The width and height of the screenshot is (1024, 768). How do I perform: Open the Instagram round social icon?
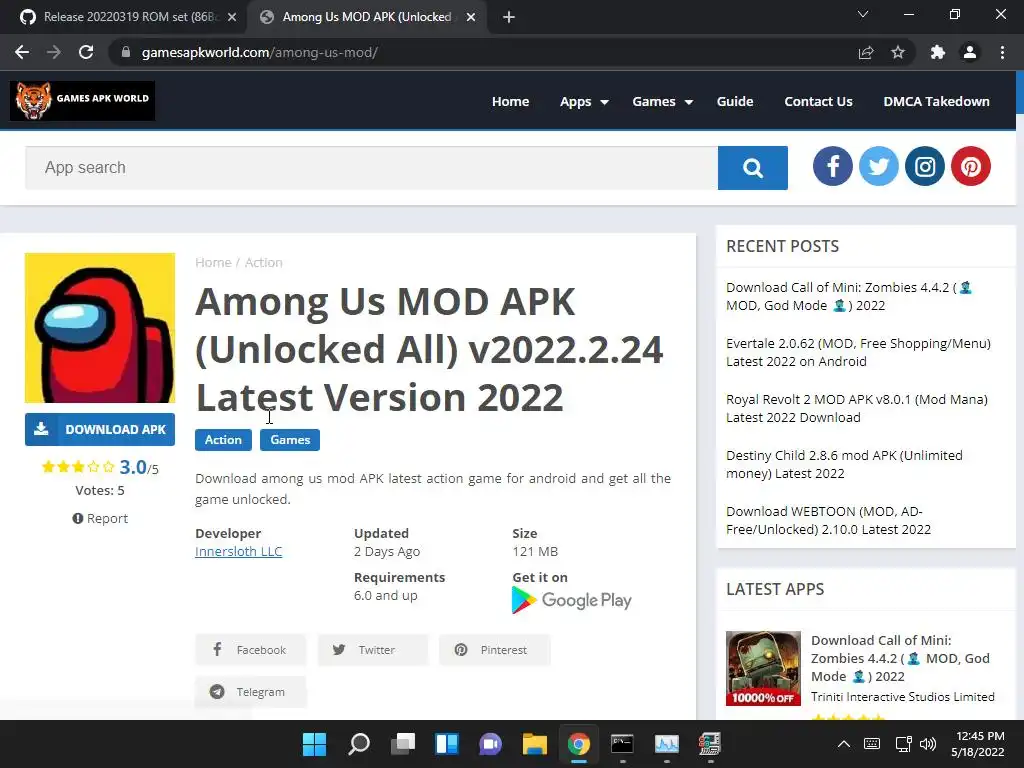coord(925,166)
